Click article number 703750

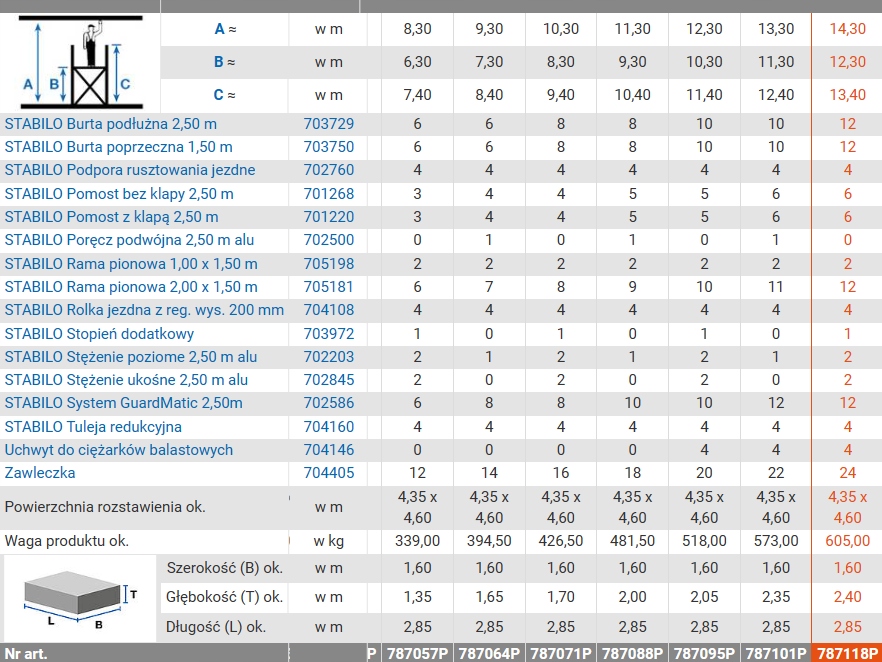pos(329,147)
